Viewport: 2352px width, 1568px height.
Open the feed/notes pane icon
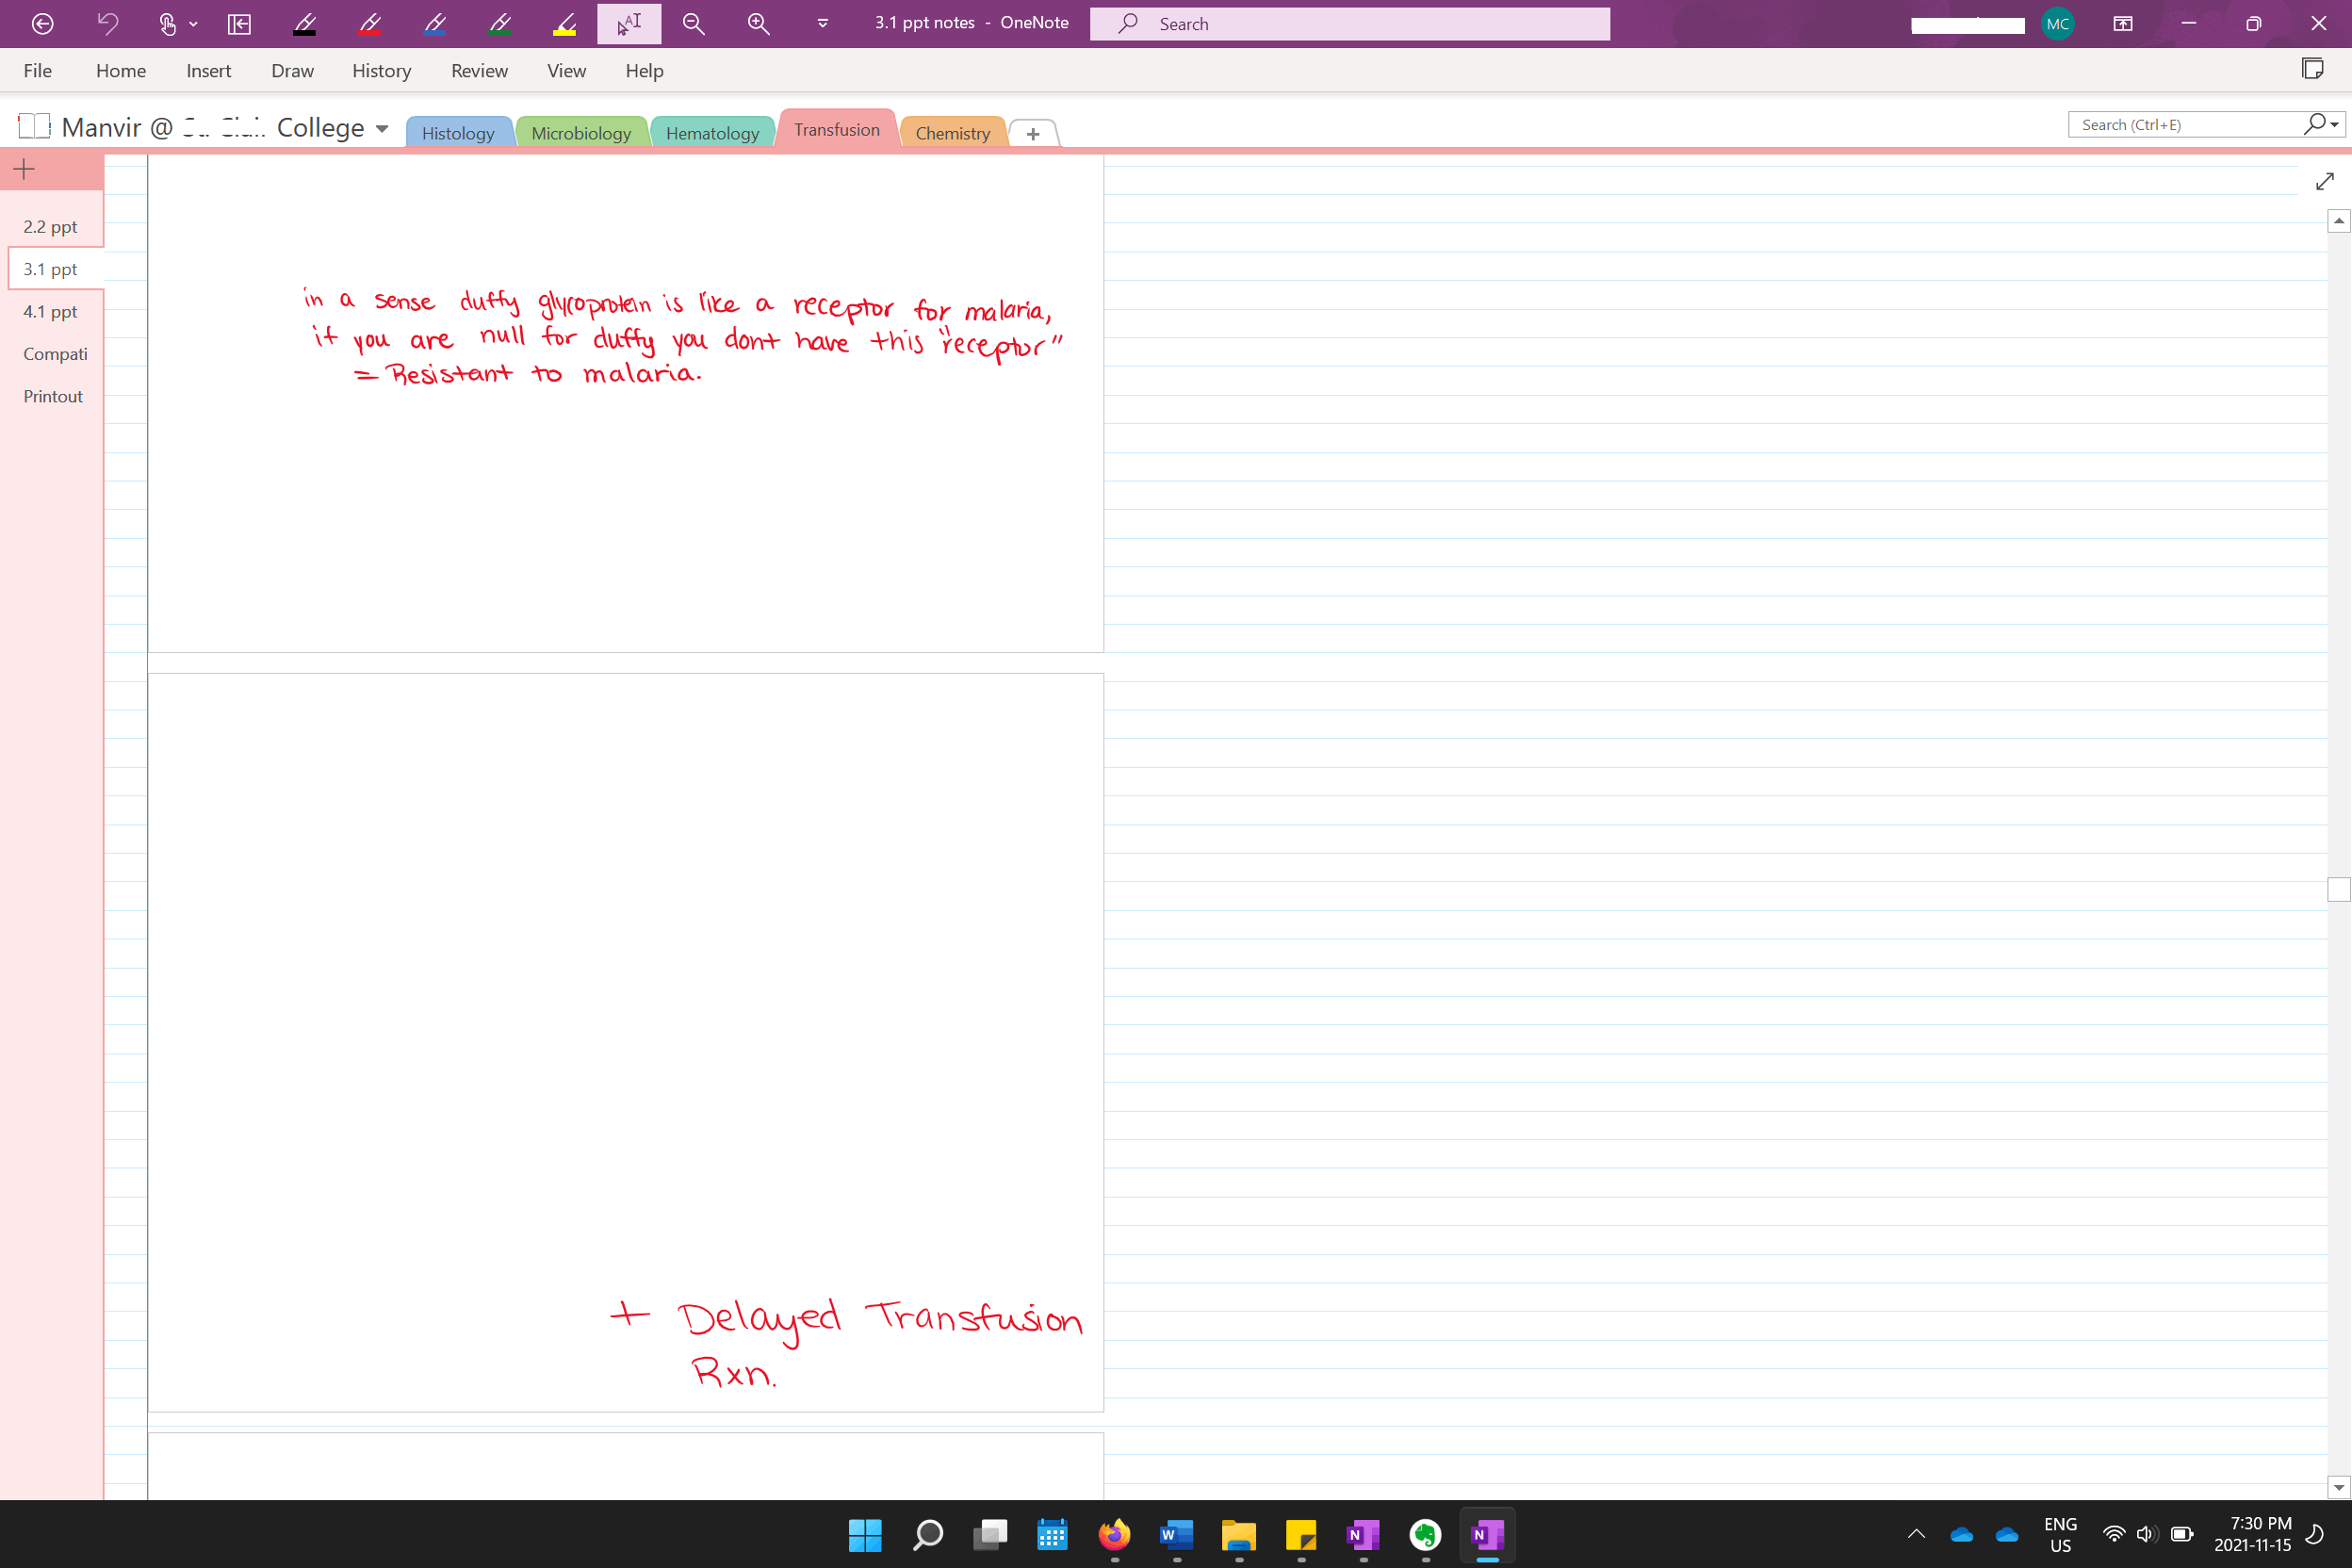coord(2312,69)
